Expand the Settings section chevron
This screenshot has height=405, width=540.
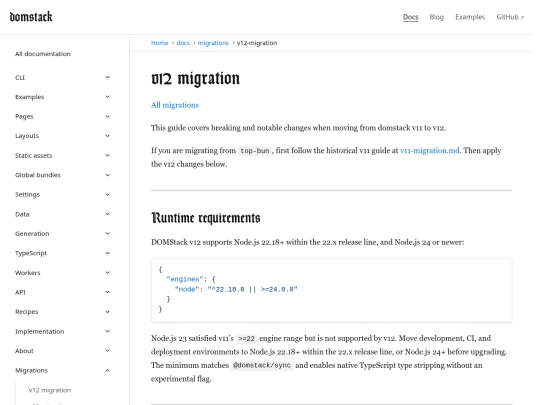[107, 195]
